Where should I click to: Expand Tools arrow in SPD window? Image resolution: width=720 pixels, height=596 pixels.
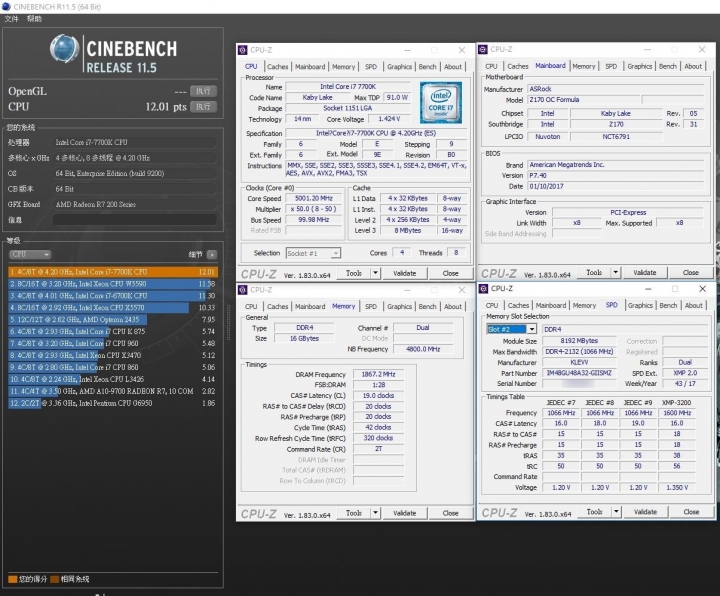pyautogui.click(x=616, y=512)
